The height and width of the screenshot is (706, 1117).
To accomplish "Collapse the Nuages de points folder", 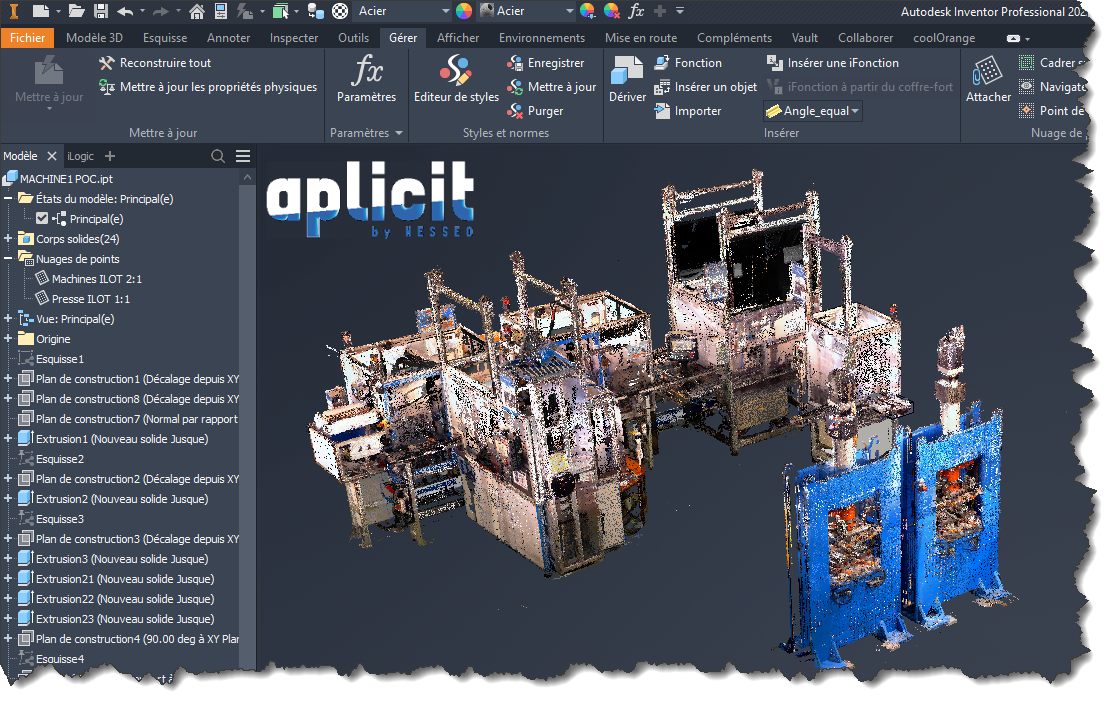I will pos(8,259).
